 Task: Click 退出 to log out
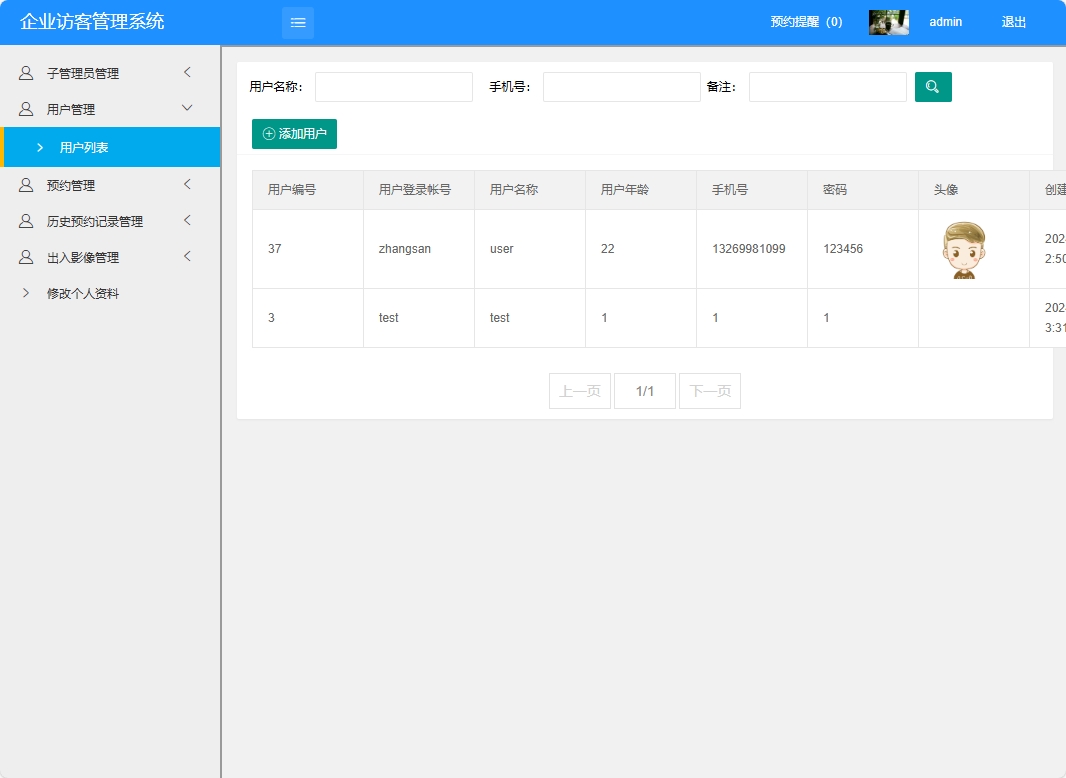click(x=1013, y=22)
